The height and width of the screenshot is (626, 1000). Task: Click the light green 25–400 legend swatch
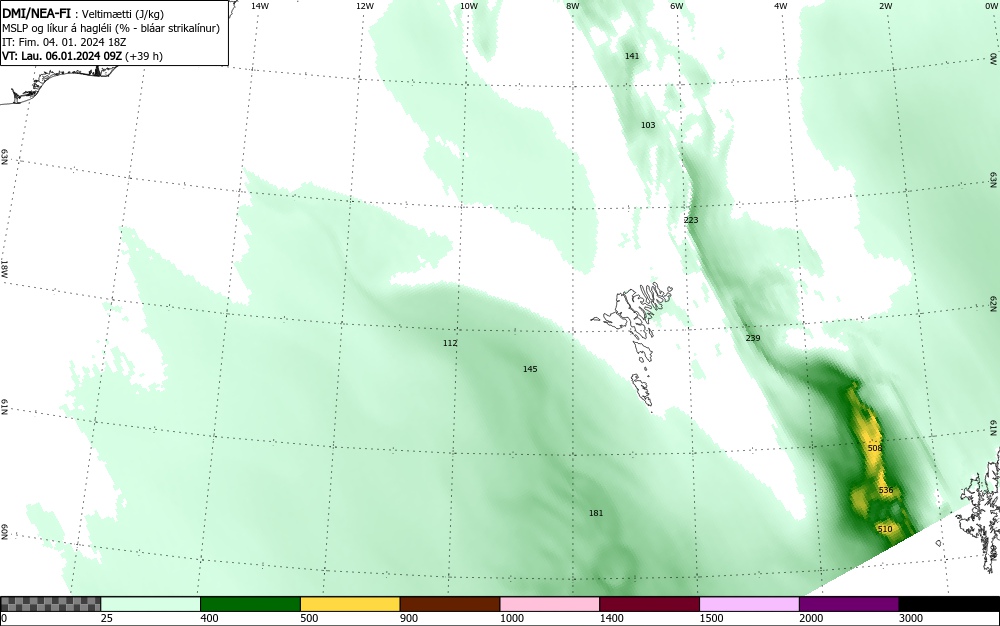(x=151, y=604)
